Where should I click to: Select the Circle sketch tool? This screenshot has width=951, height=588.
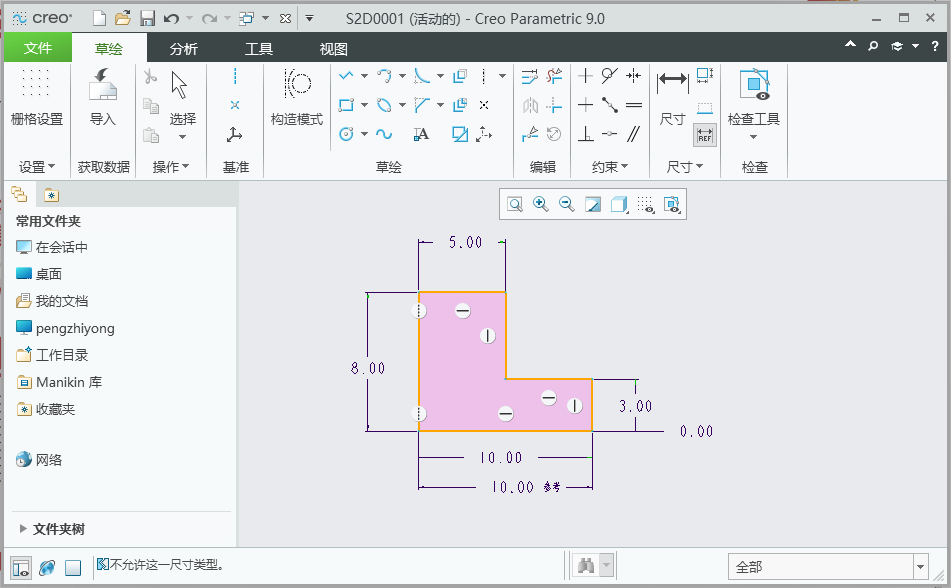point(346,134)
